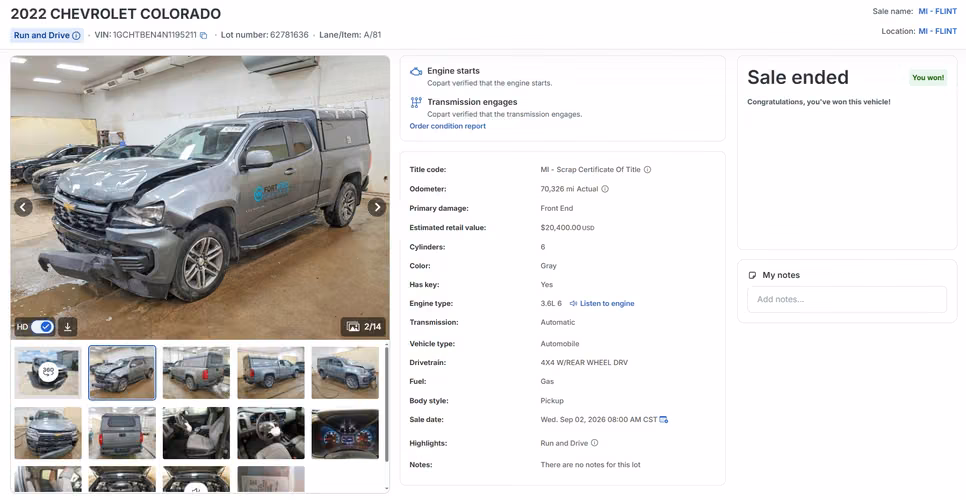966x500 pixels.
Task: Select the front-left damaged truck thumbnail
Action: click(x=122, y=373)
